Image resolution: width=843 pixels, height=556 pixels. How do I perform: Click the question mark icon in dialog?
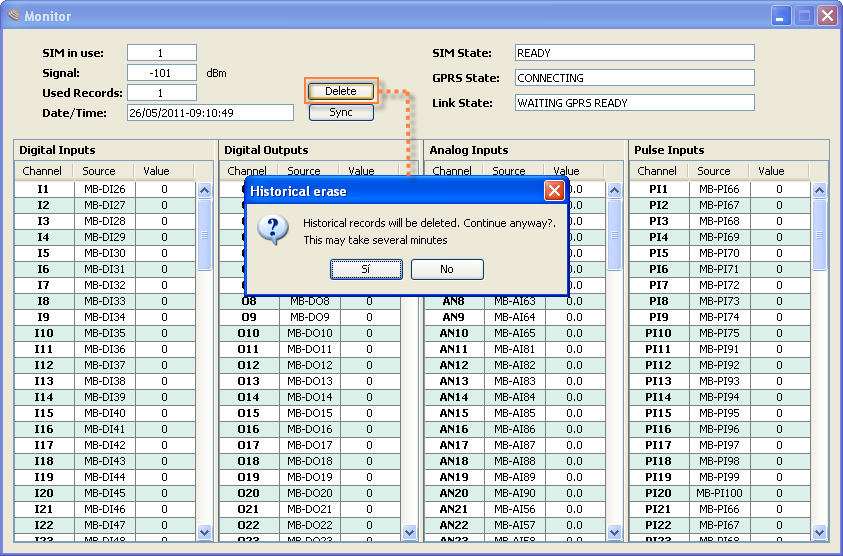(x=273, y=229)
